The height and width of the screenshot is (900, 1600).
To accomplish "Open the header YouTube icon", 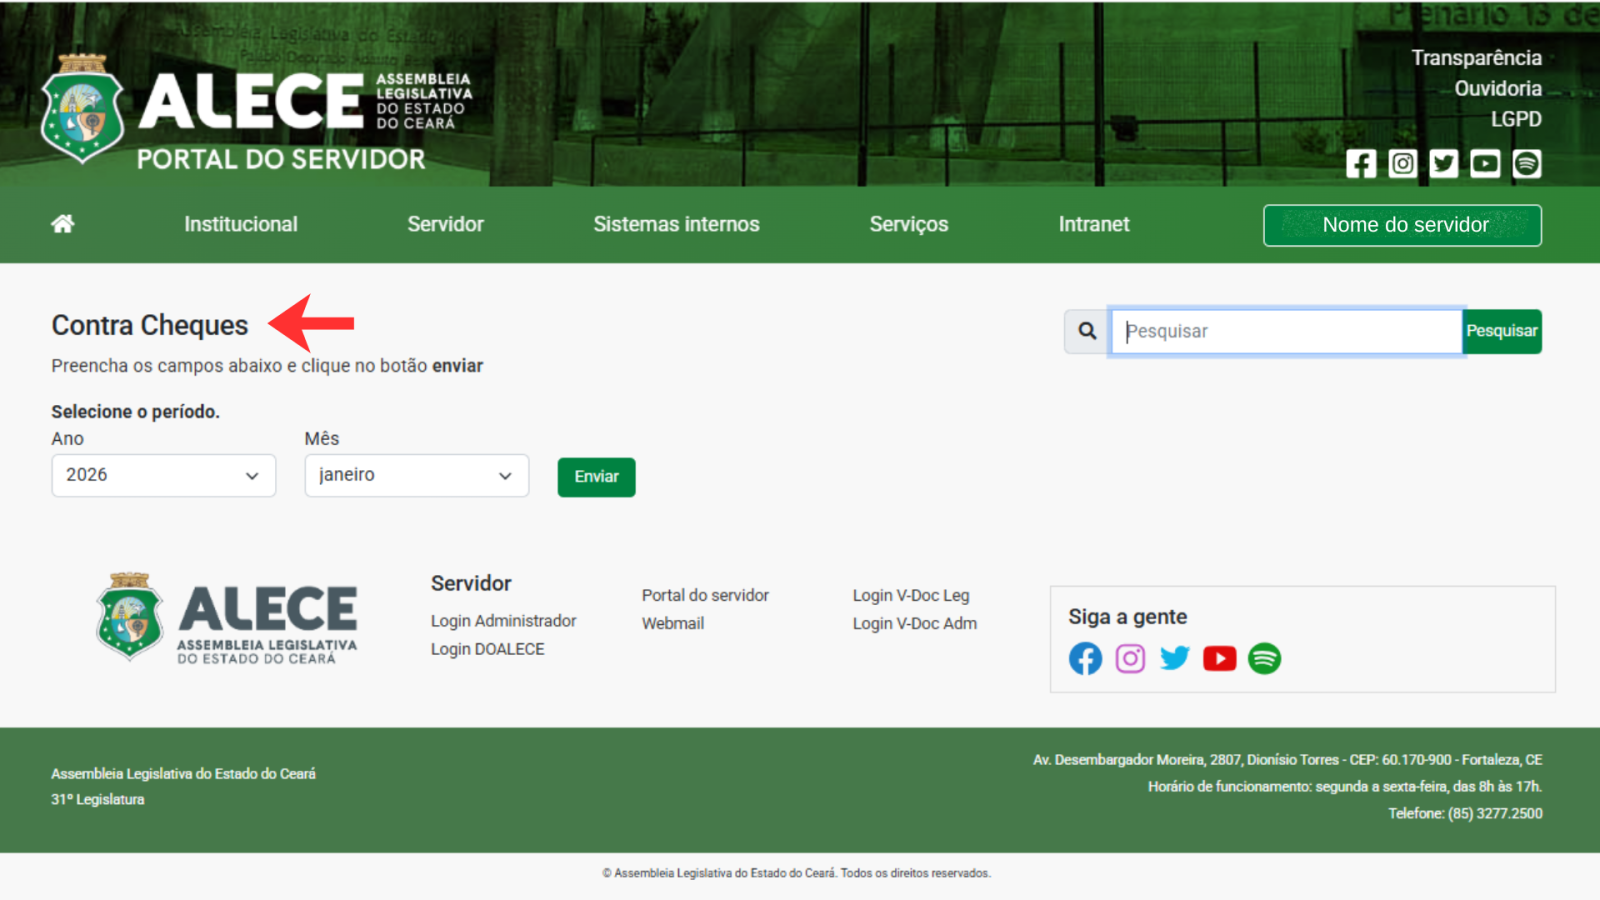I will (1485, 164).
